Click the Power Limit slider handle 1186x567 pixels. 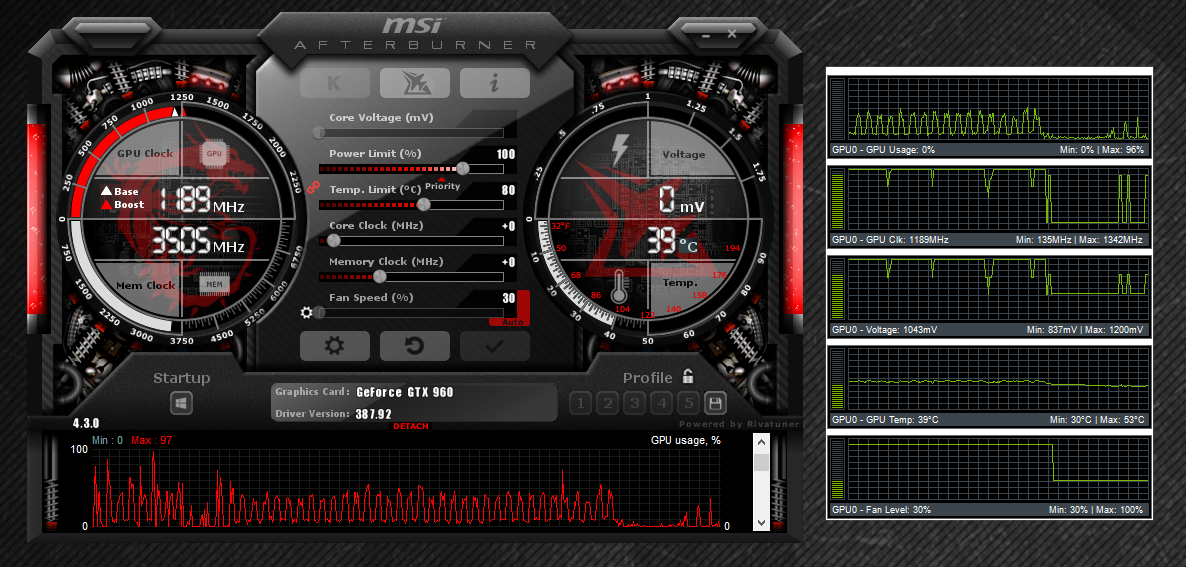462,169
